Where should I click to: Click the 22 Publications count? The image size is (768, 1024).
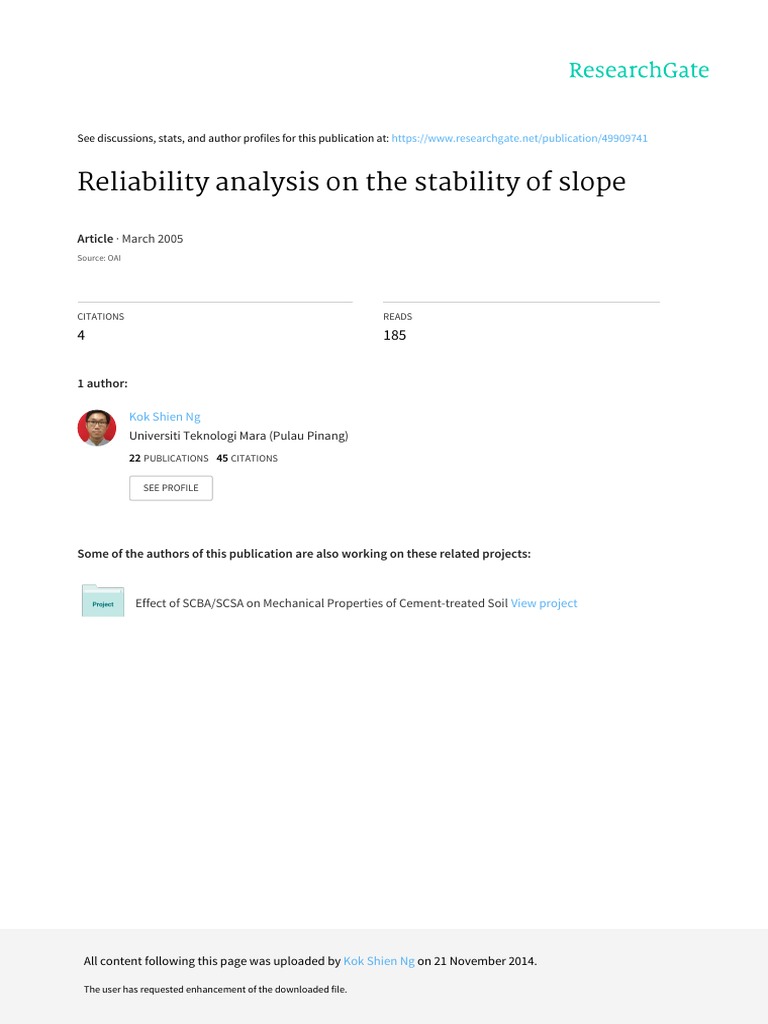click(168, 458)
